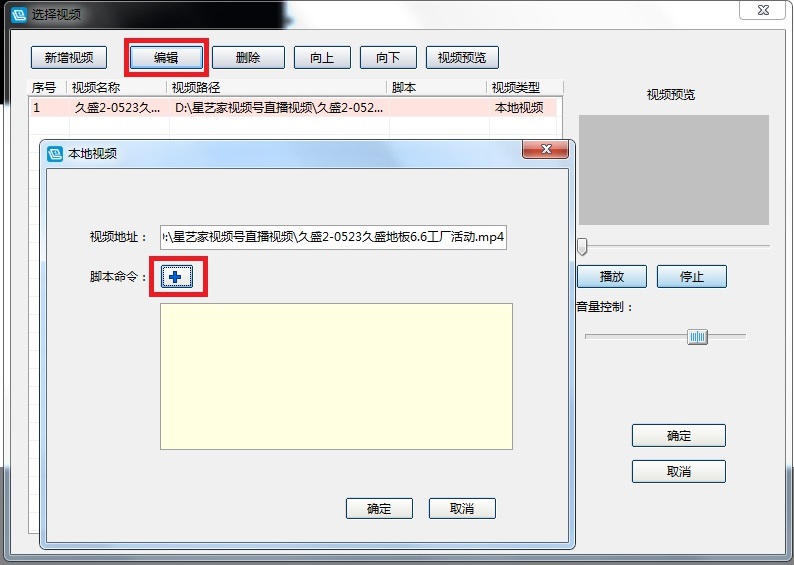Screen dimensions: 794x565
Task: Click the 选择视频 title bar app icon
Action: pos(16,14)
